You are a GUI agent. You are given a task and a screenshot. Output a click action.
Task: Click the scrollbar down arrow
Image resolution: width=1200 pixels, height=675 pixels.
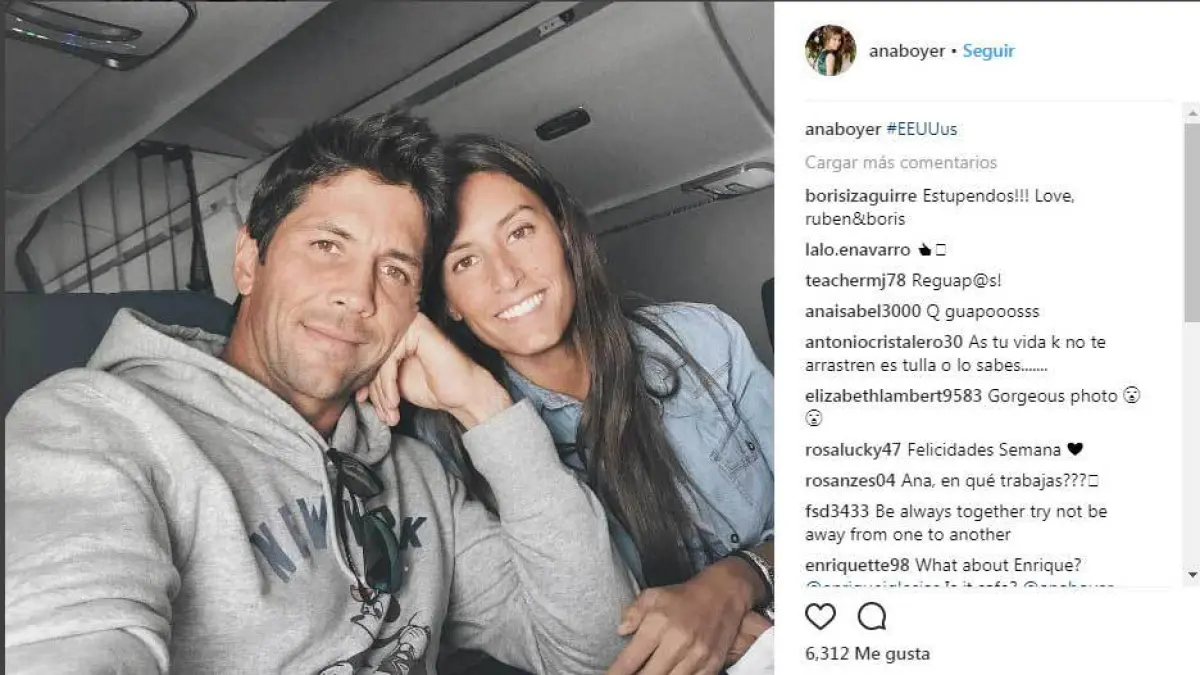1191,575
